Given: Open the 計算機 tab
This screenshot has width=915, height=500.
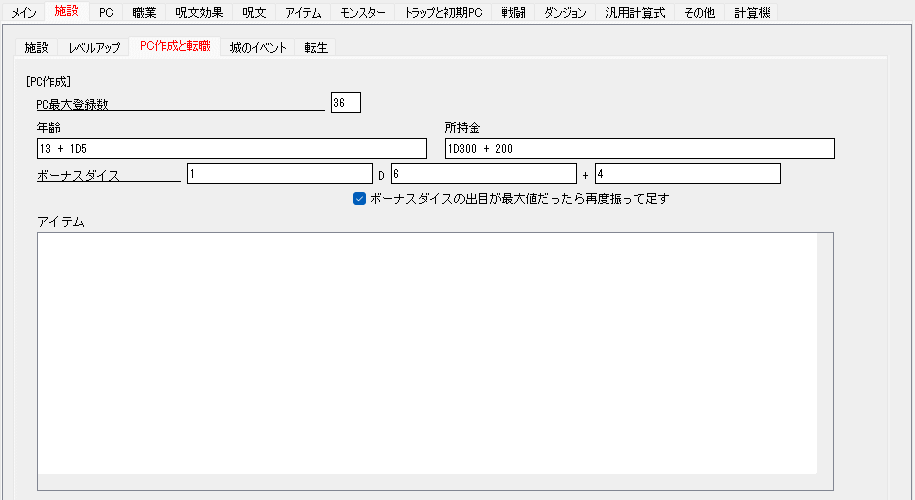Looking at the screenshot, I should 752,13.
